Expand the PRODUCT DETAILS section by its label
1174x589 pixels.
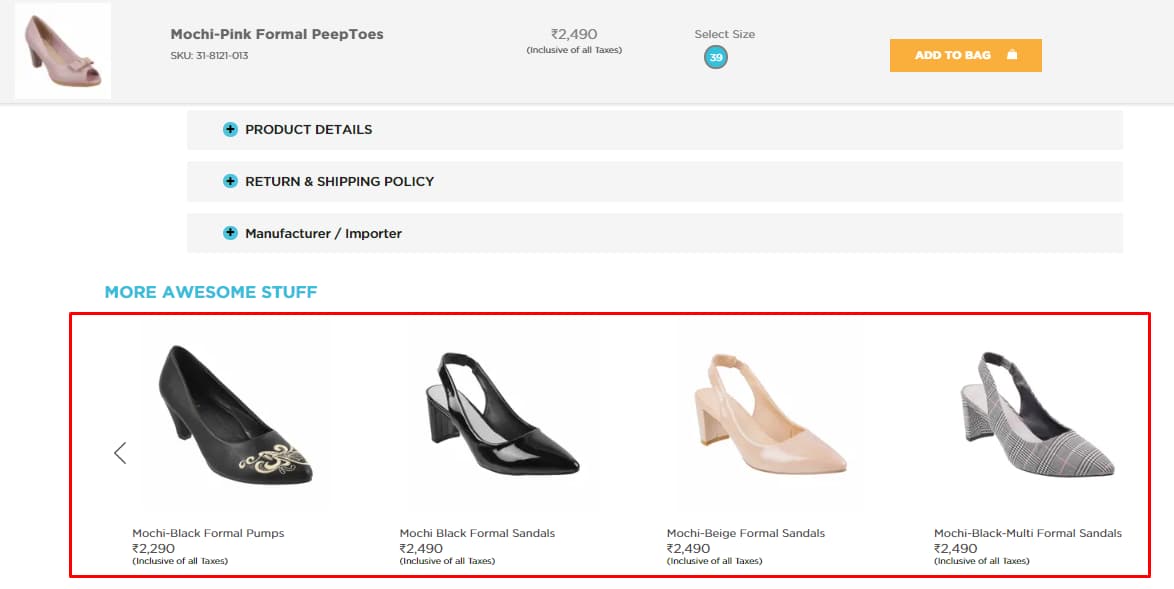point(308,130)
